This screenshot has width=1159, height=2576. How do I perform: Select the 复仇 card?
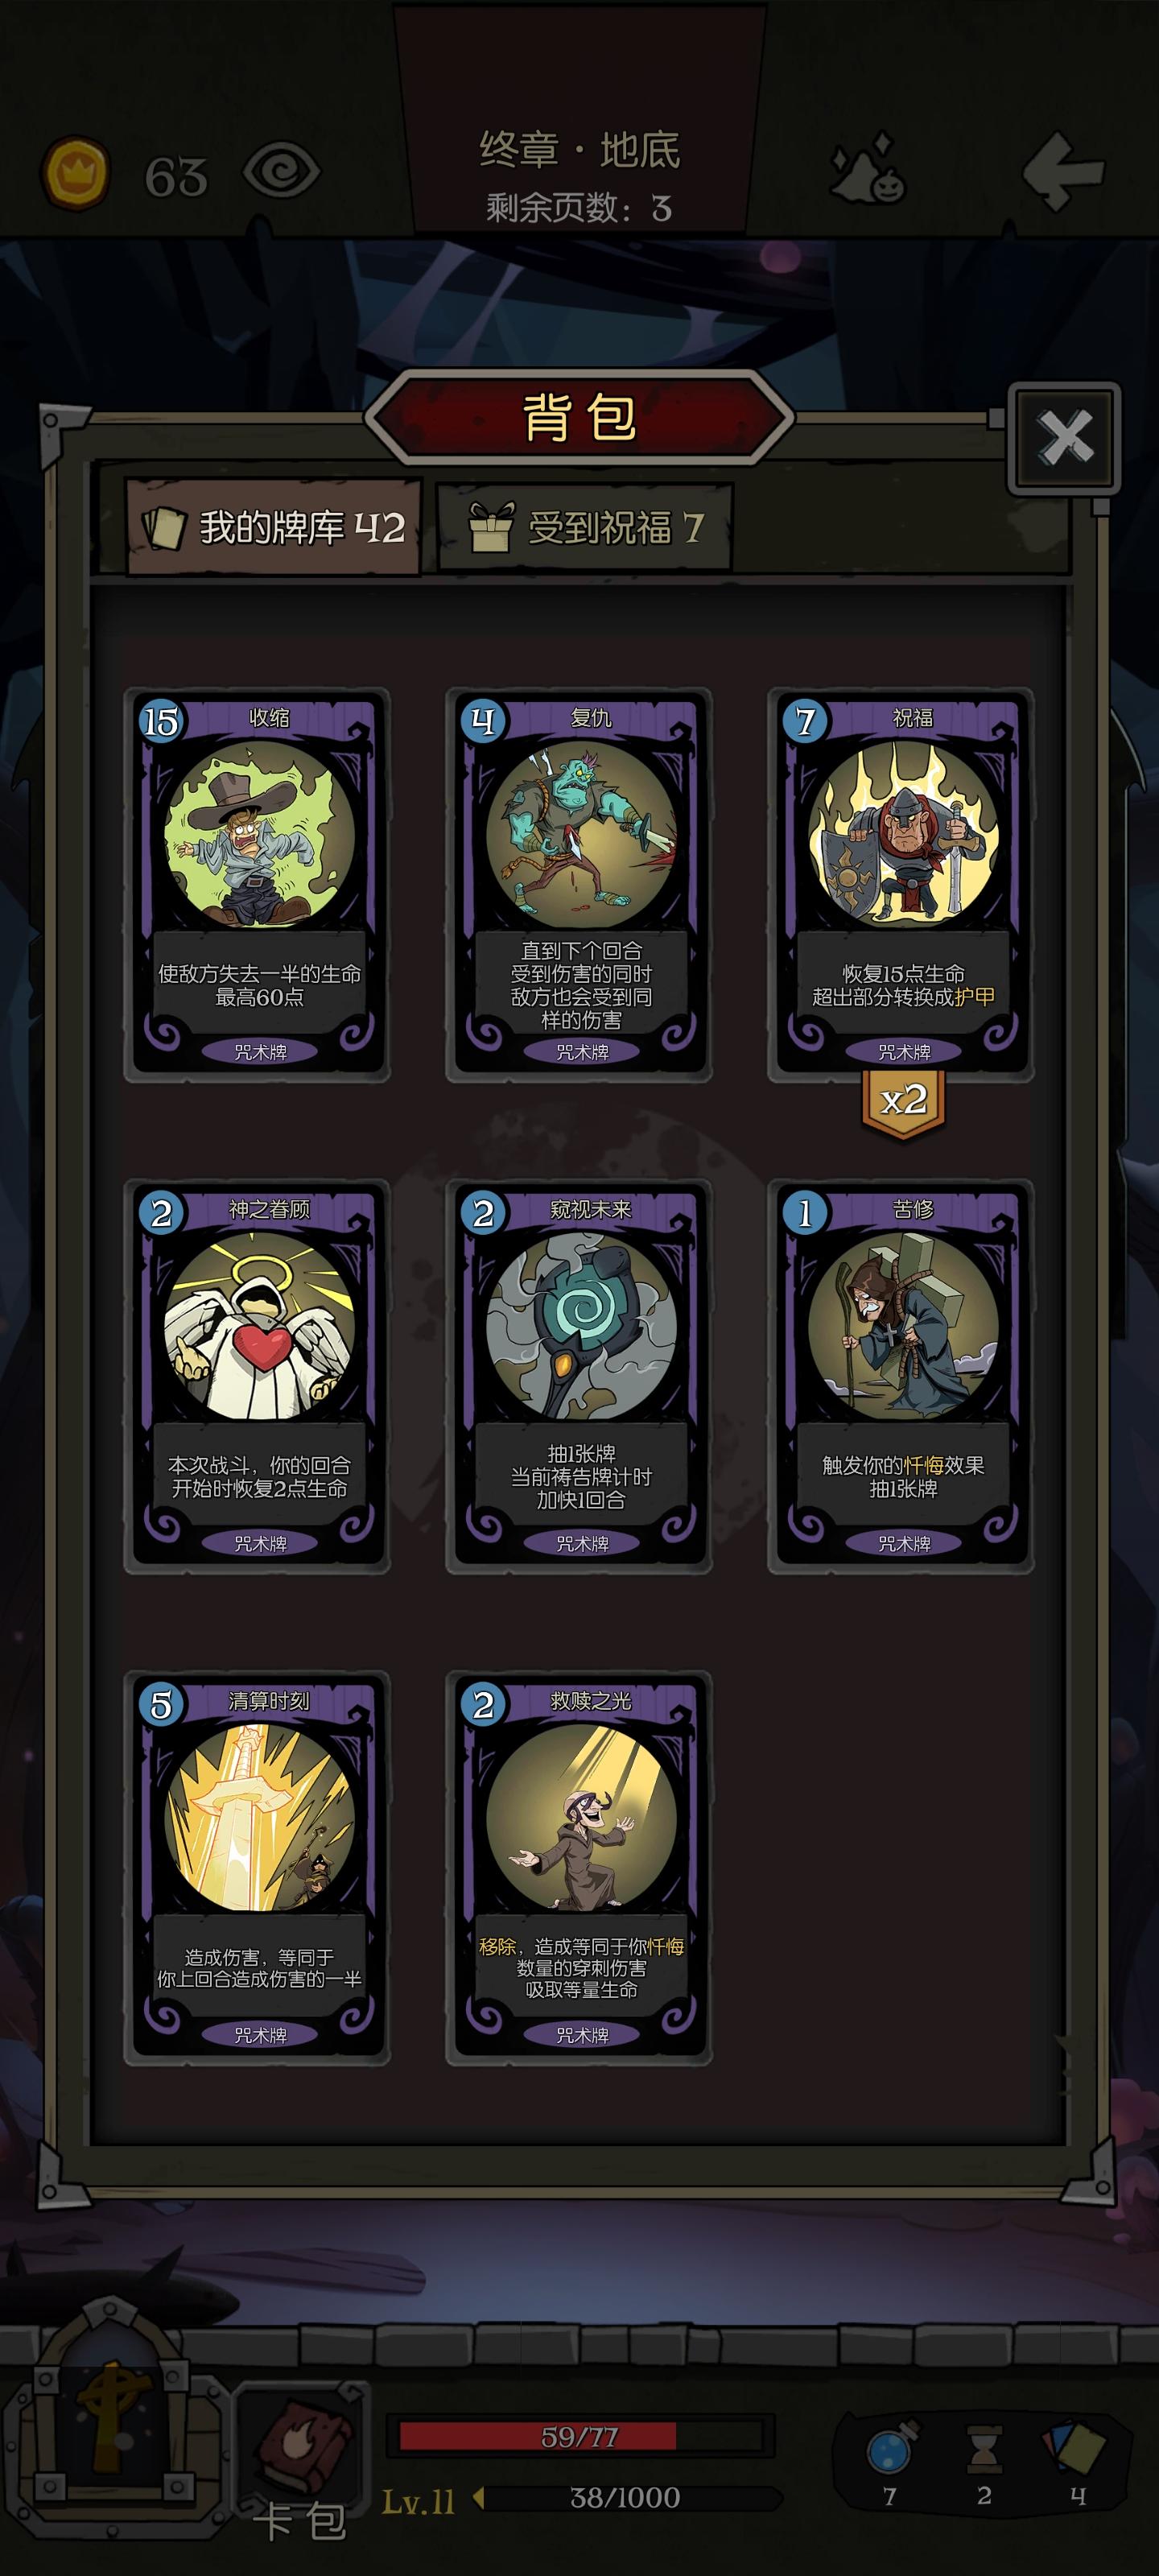[x=579, y=885]
